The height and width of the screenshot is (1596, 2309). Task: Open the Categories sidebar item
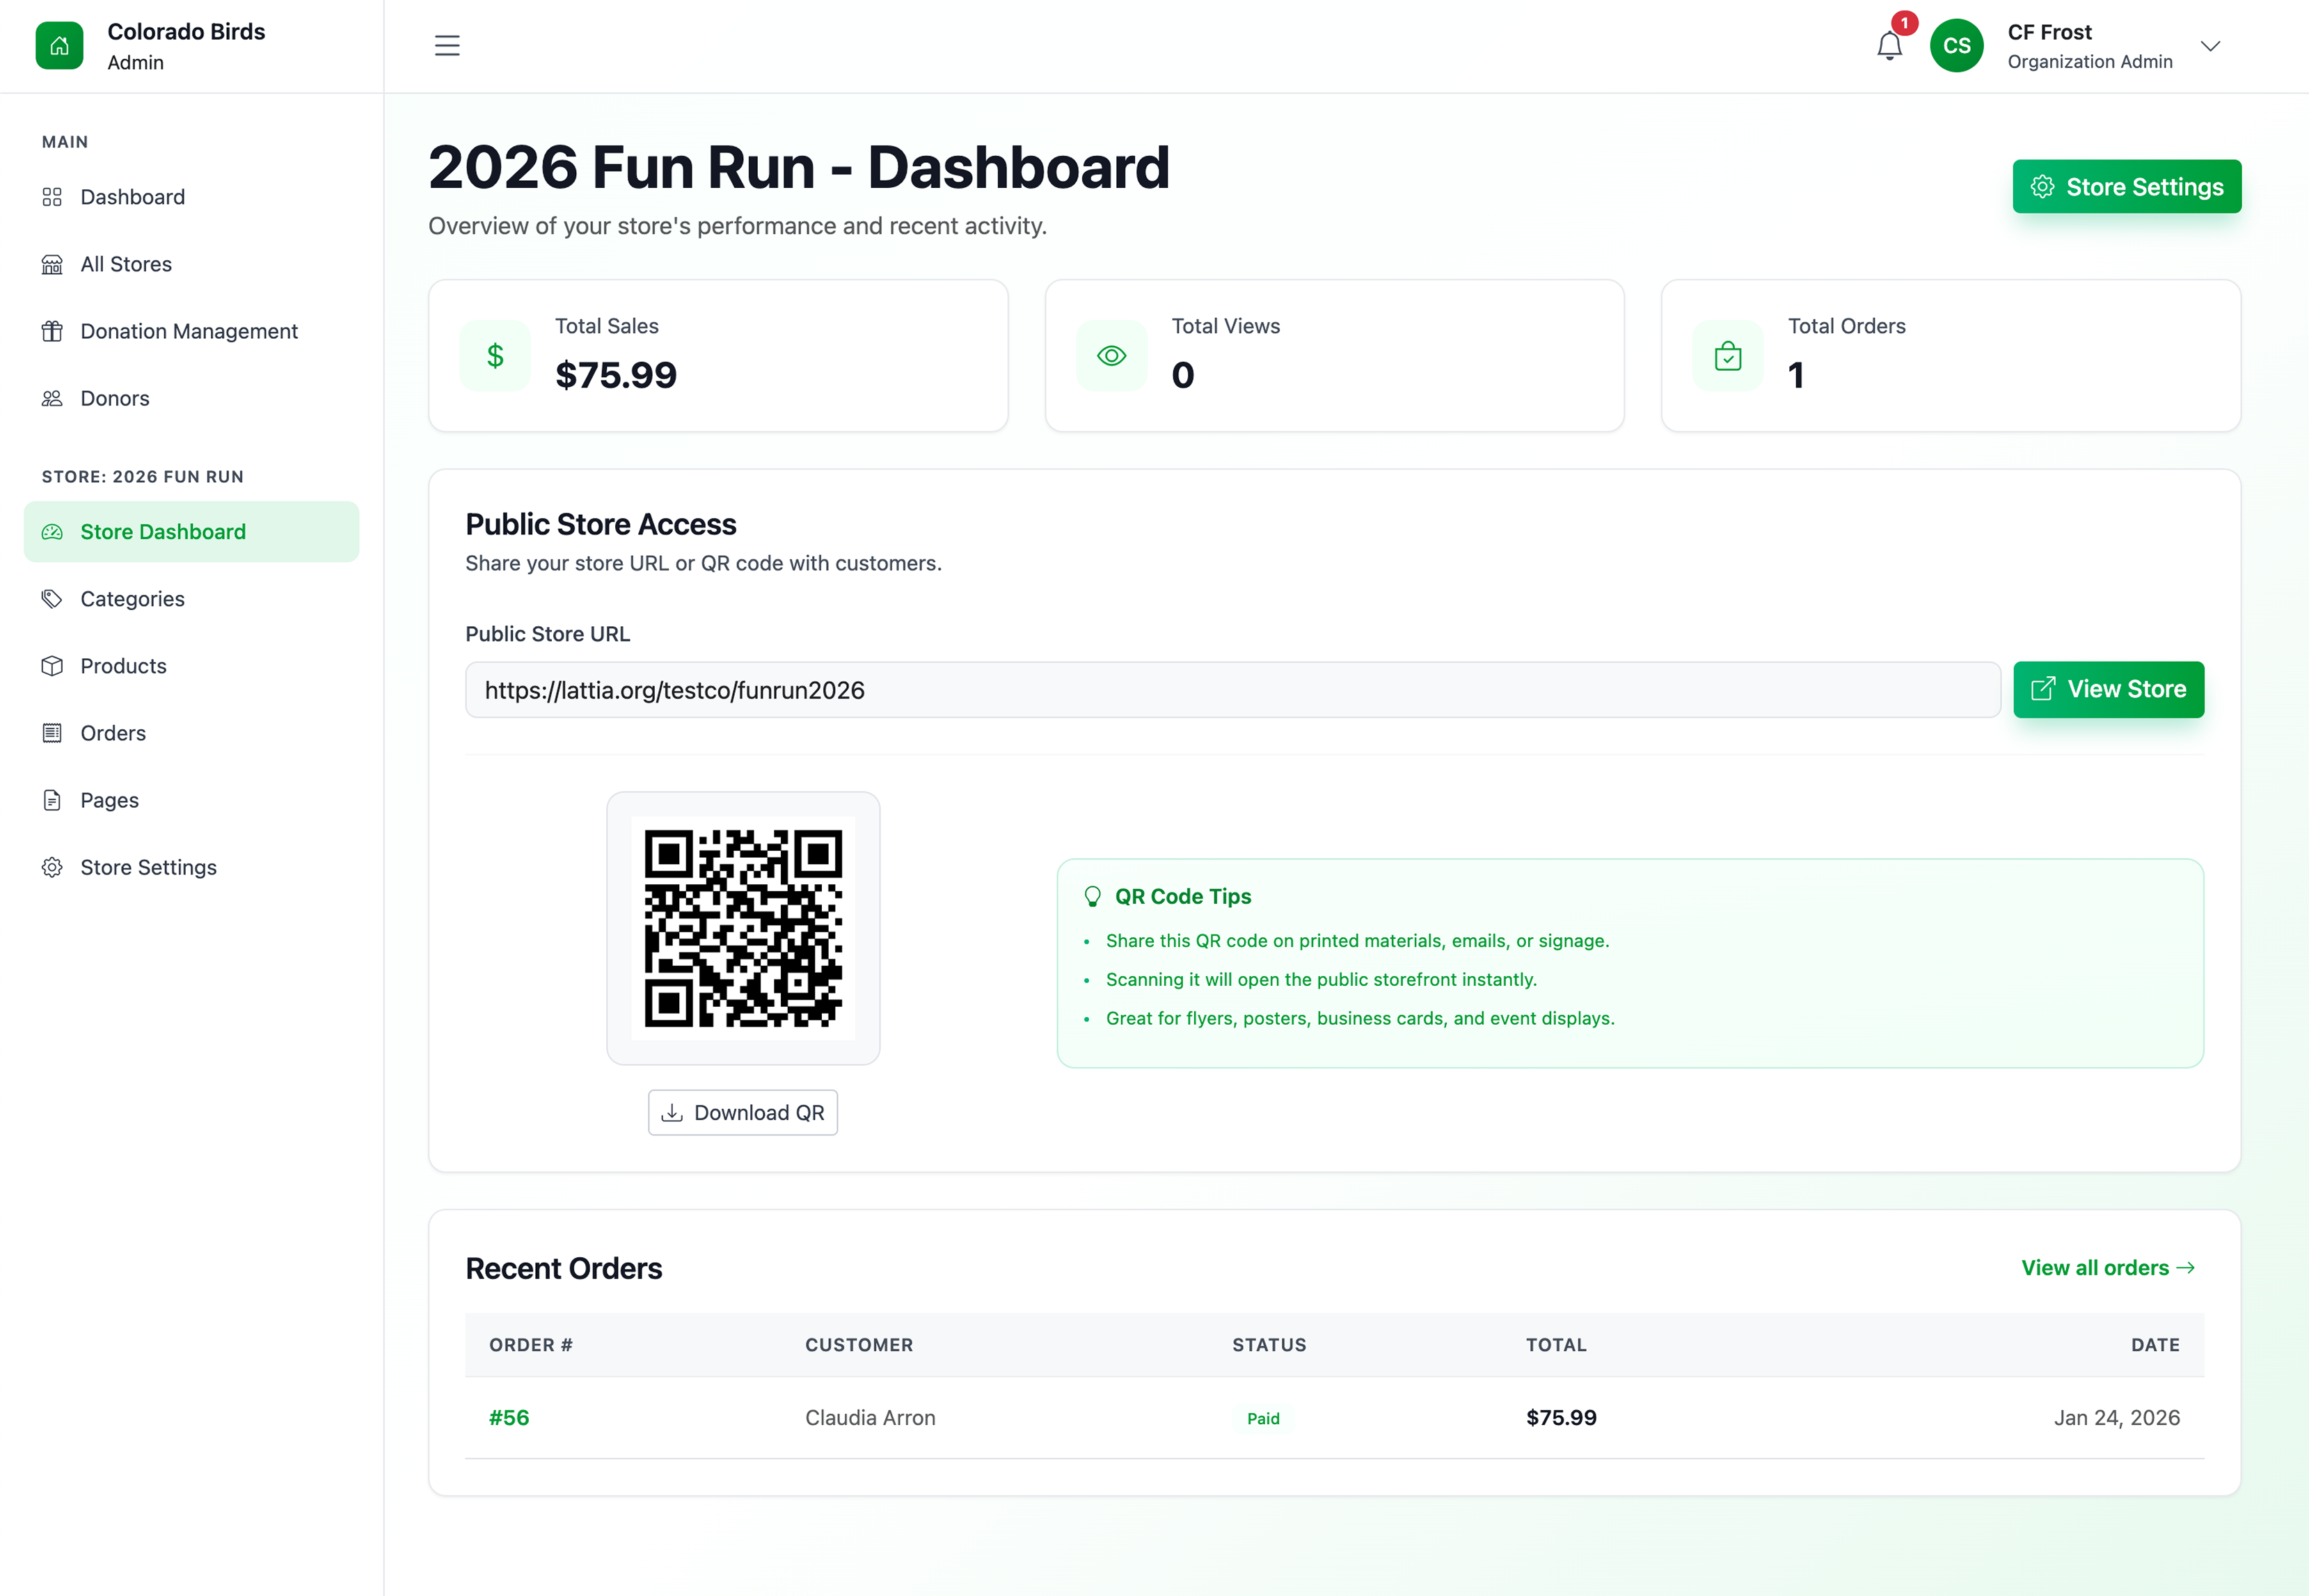tap(132, 599)
